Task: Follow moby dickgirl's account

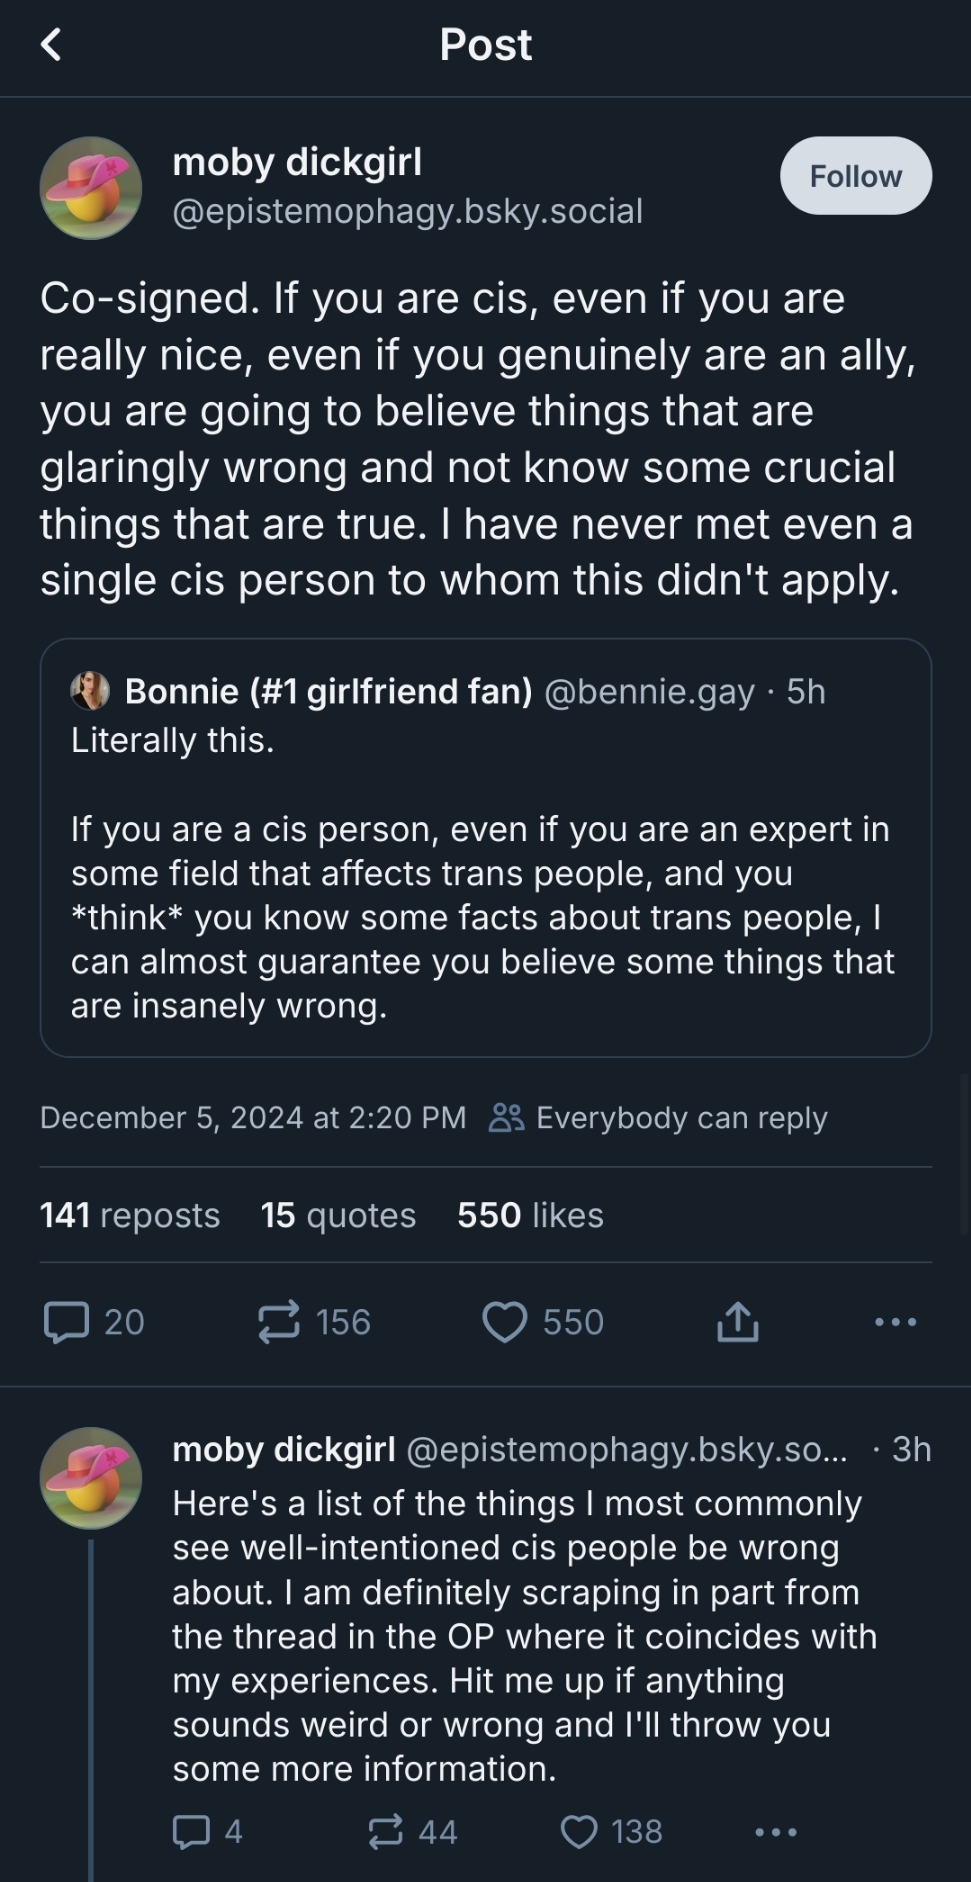Action: point(855,176)
